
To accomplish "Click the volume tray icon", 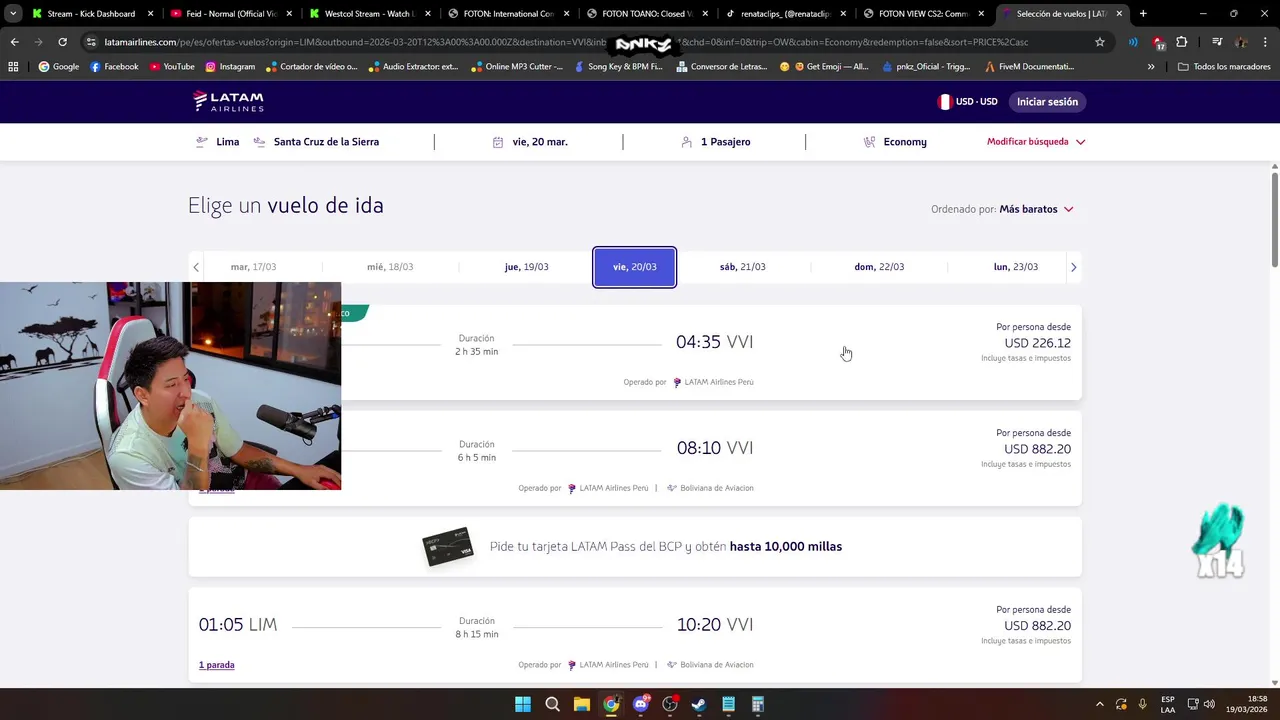I will tap(1209, 704).
